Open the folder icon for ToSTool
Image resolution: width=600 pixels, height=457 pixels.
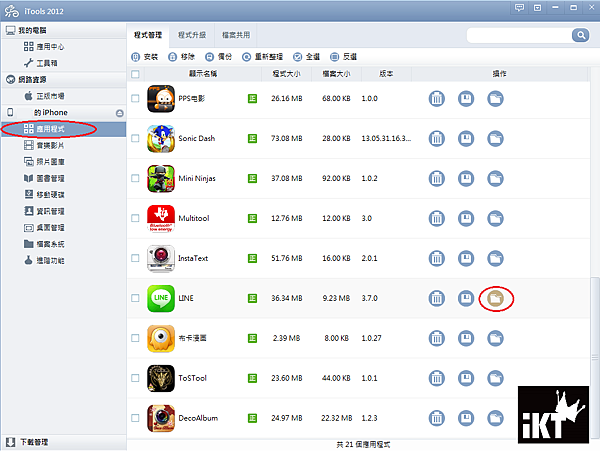pos(495,378)
